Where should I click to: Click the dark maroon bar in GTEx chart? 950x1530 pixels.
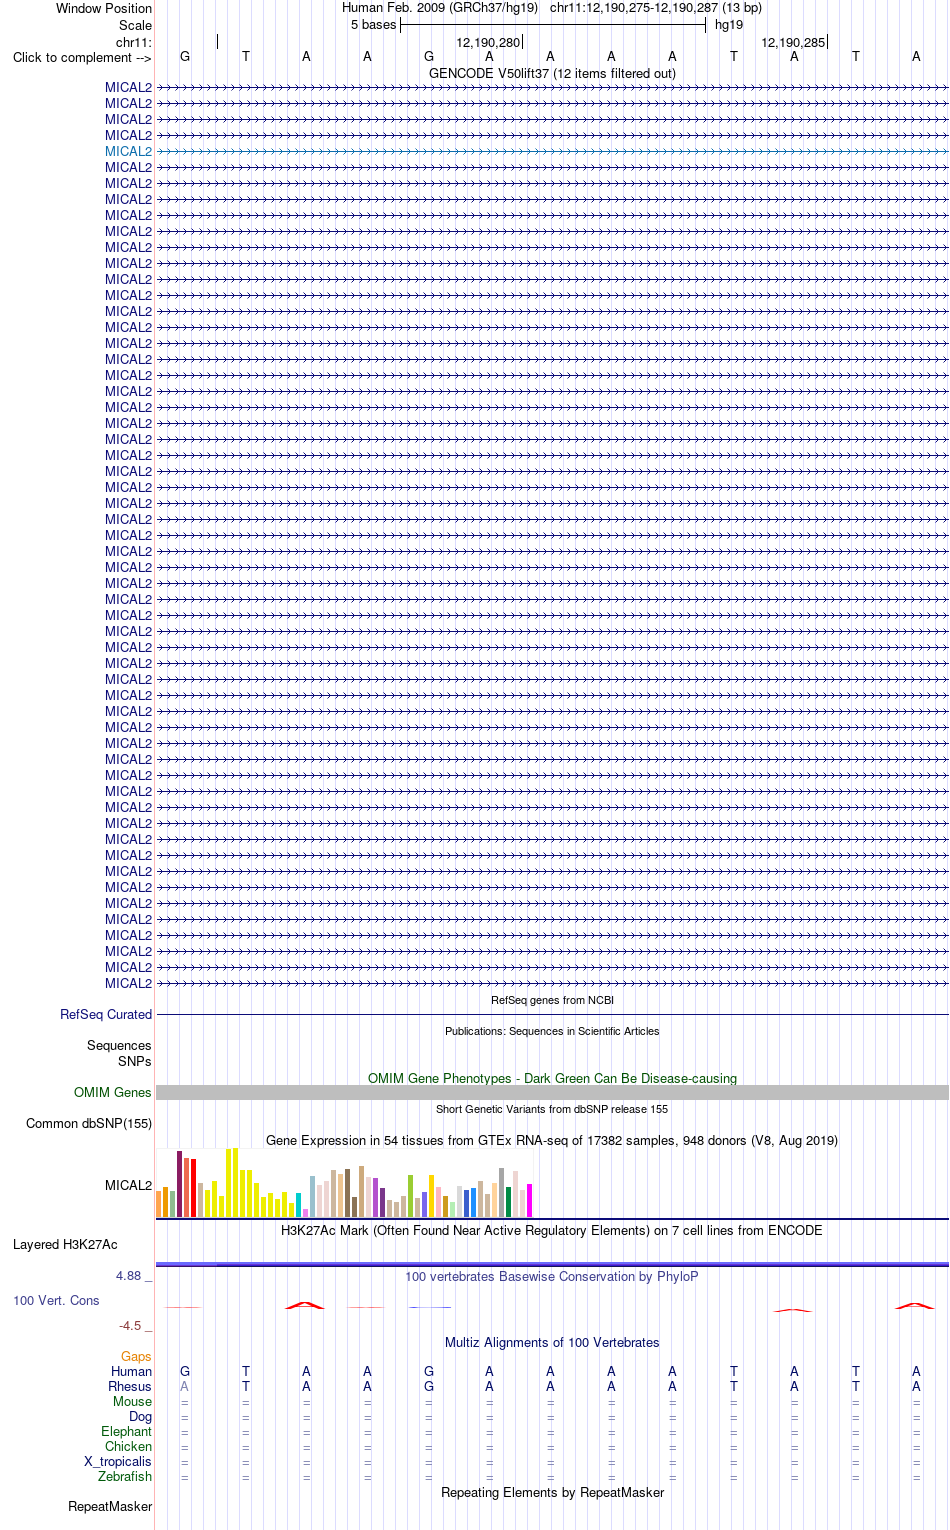179,1184
